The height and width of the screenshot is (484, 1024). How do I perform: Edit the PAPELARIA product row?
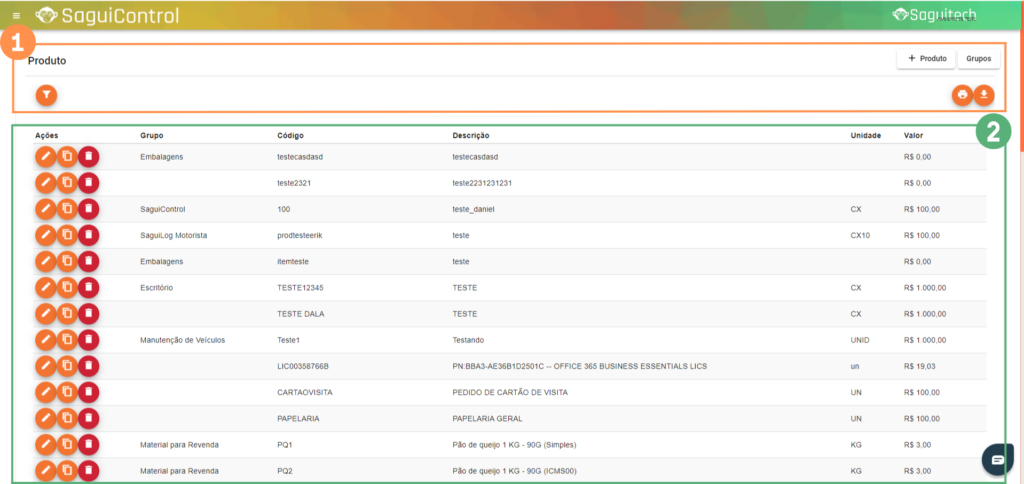[45, 418]
